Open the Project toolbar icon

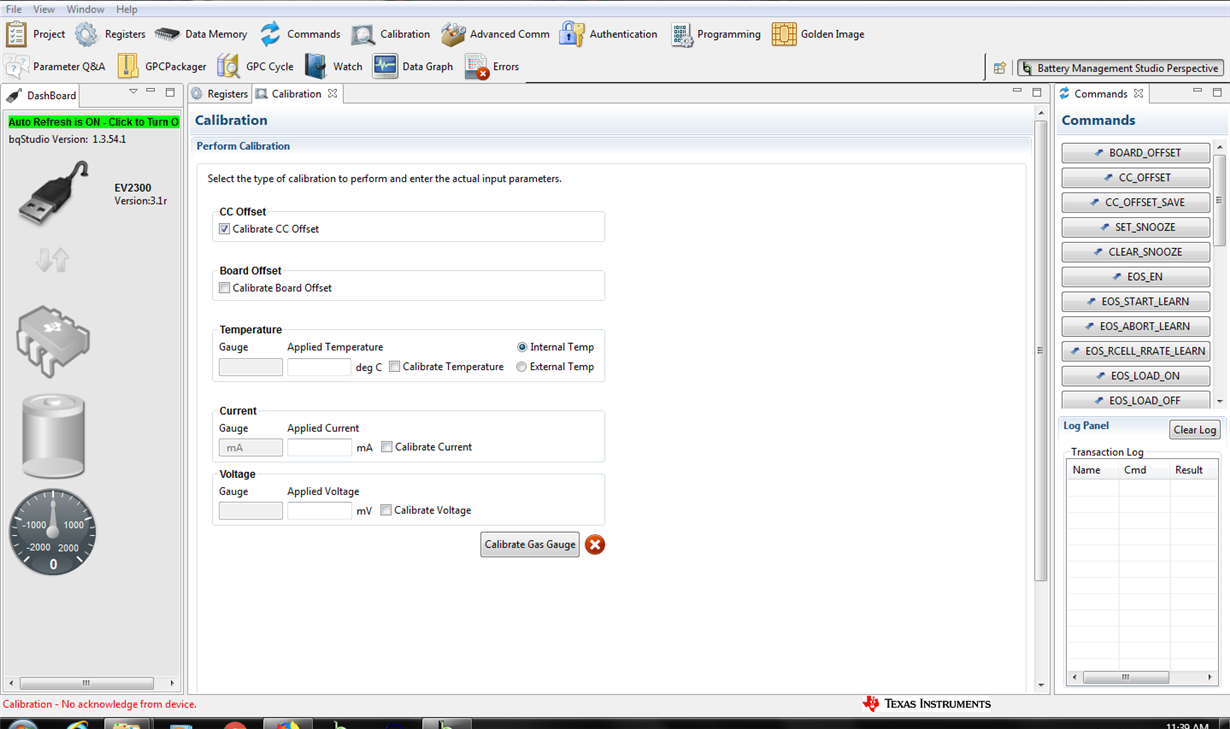pos(16,34)
